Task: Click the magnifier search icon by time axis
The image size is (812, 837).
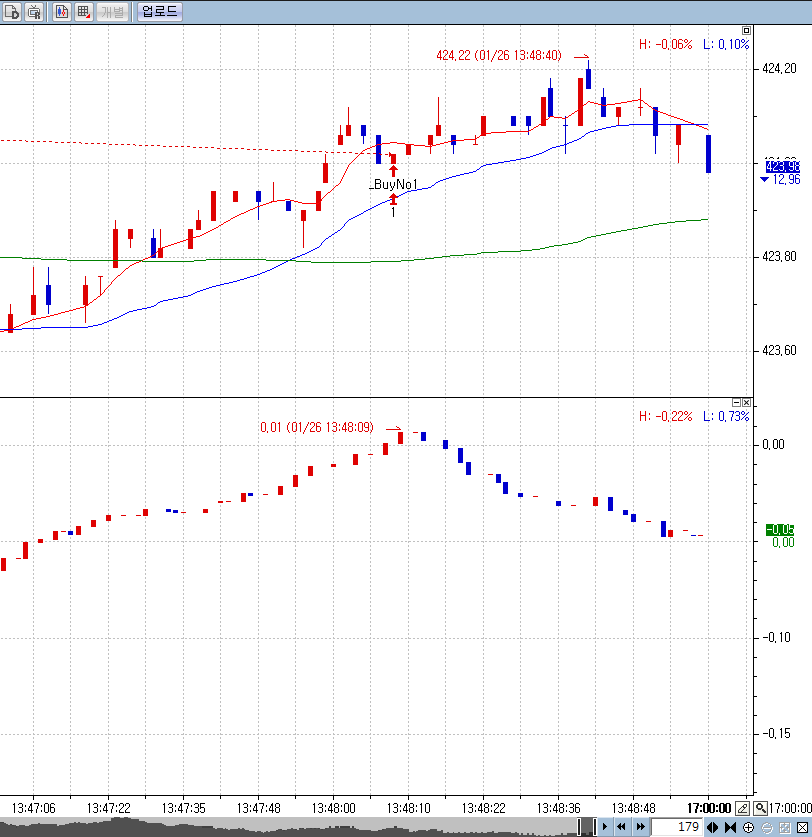Action: pos(761,807)
